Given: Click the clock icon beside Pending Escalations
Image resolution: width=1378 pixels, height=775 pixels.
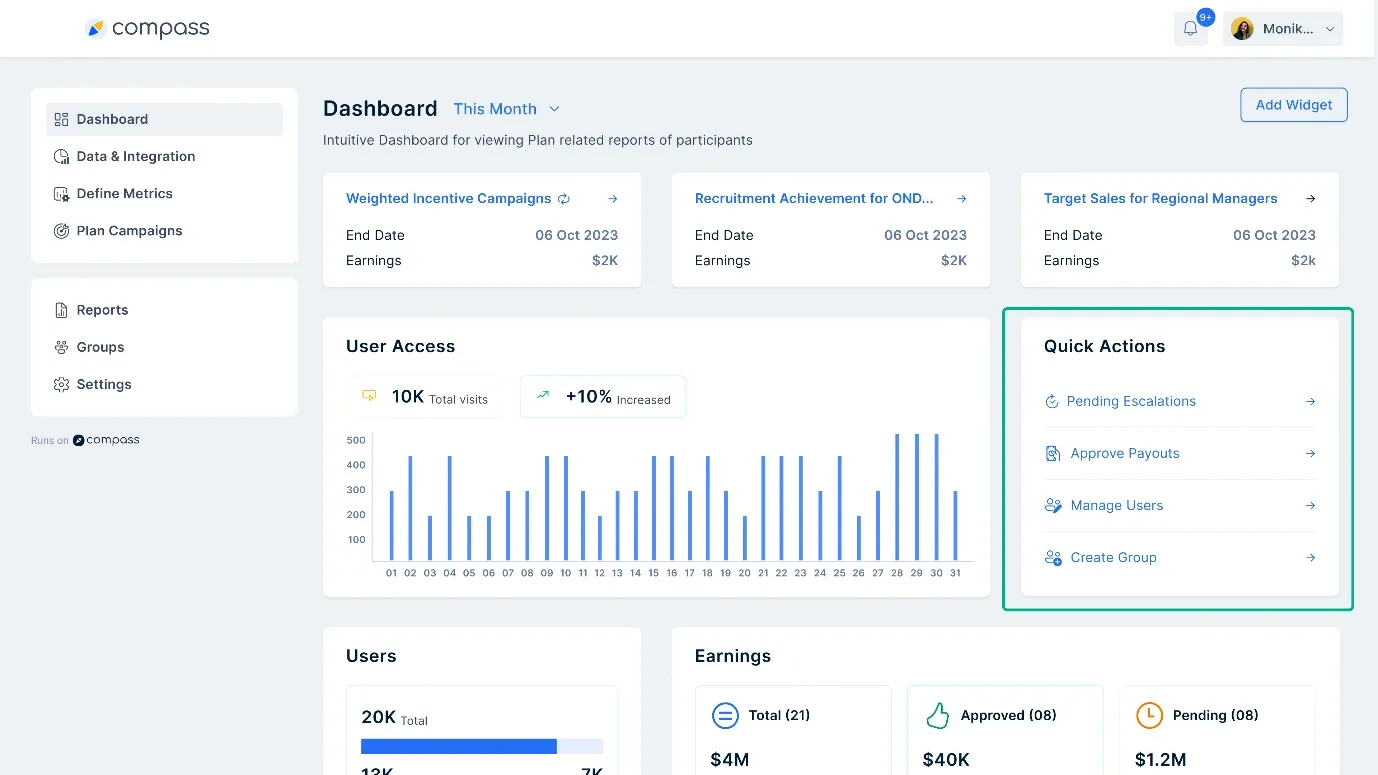Looking at the screenshot, I should click(1051, 401).
